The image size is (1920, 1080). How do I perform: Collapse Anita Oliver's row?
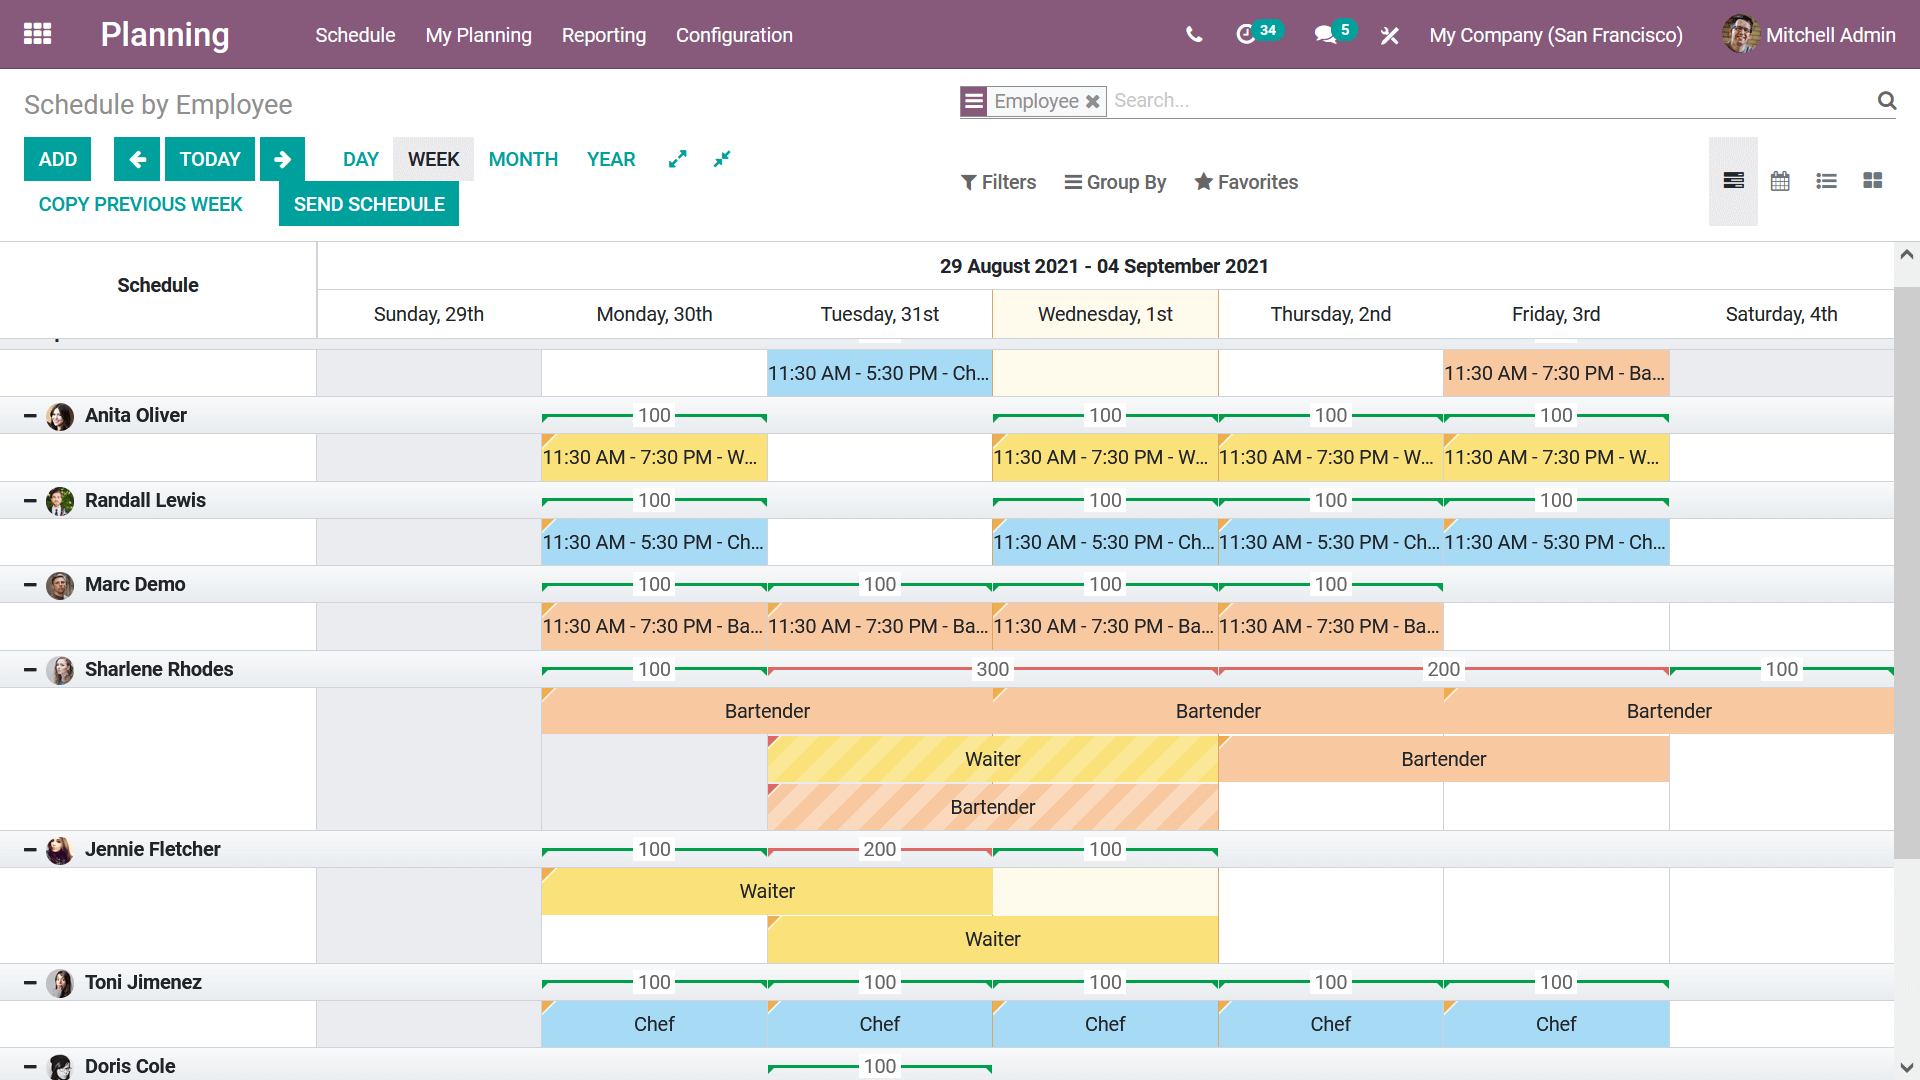[x=30, y=415]
